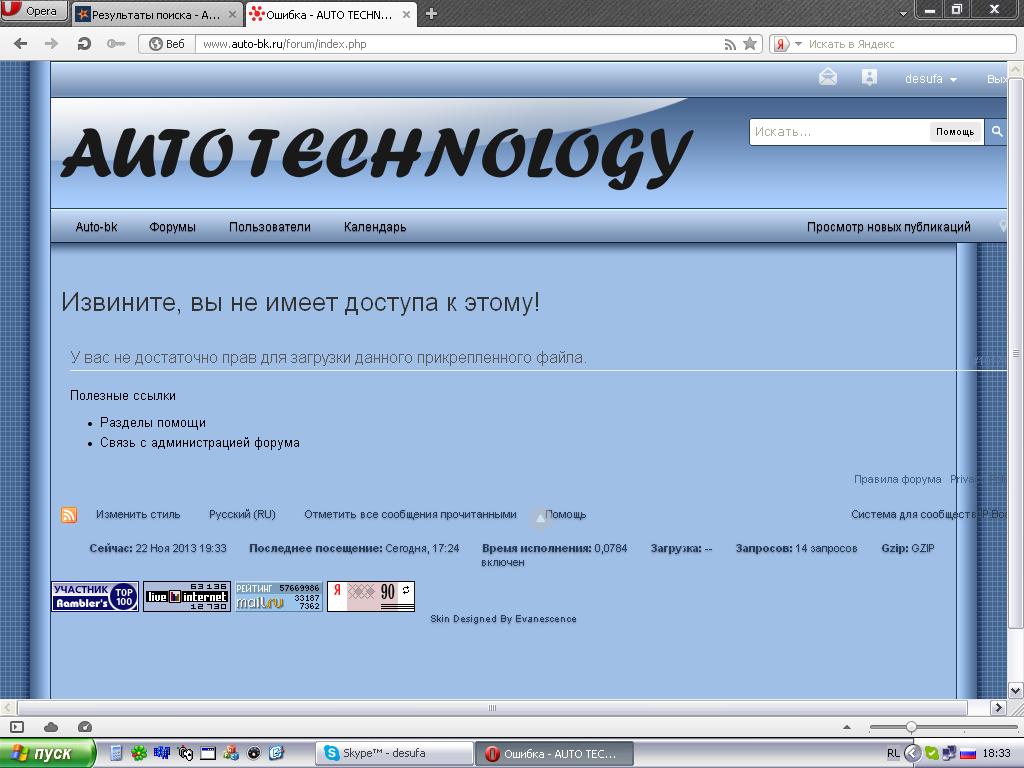Open the Opera main menu
This screenshot has height=768, width=1024.
[x=34, y=11]
